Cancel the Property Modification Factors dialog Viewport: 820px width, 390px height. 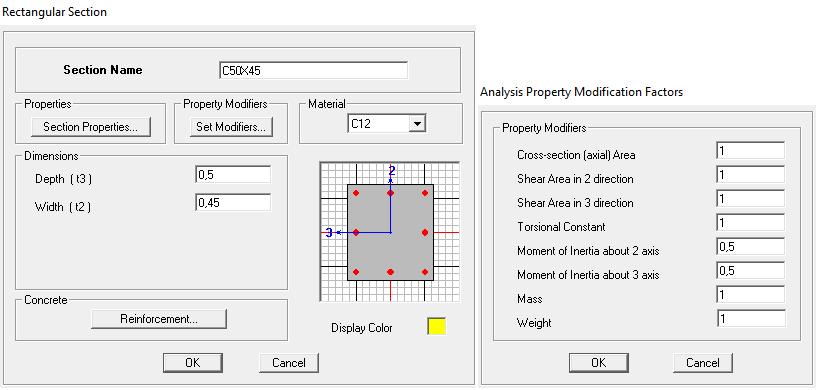click(703, 363)
